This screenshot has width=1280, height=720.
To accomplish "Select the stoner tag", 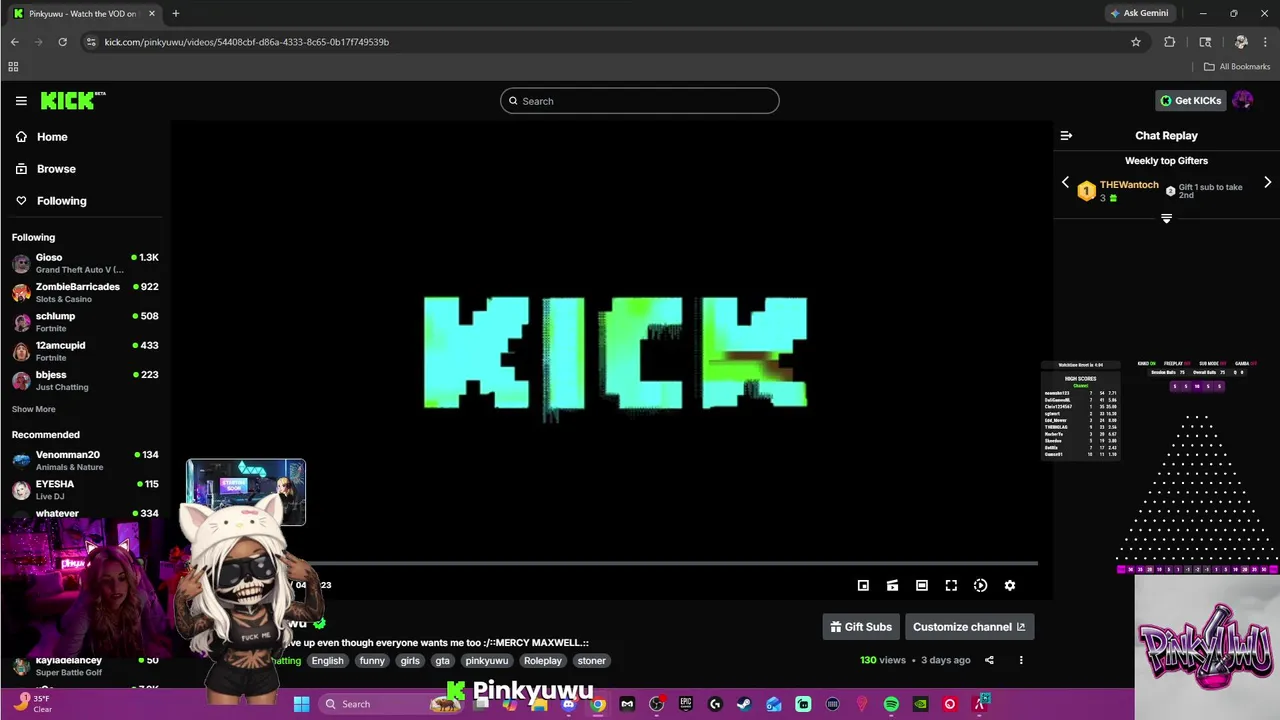I will tap(591, 661).
